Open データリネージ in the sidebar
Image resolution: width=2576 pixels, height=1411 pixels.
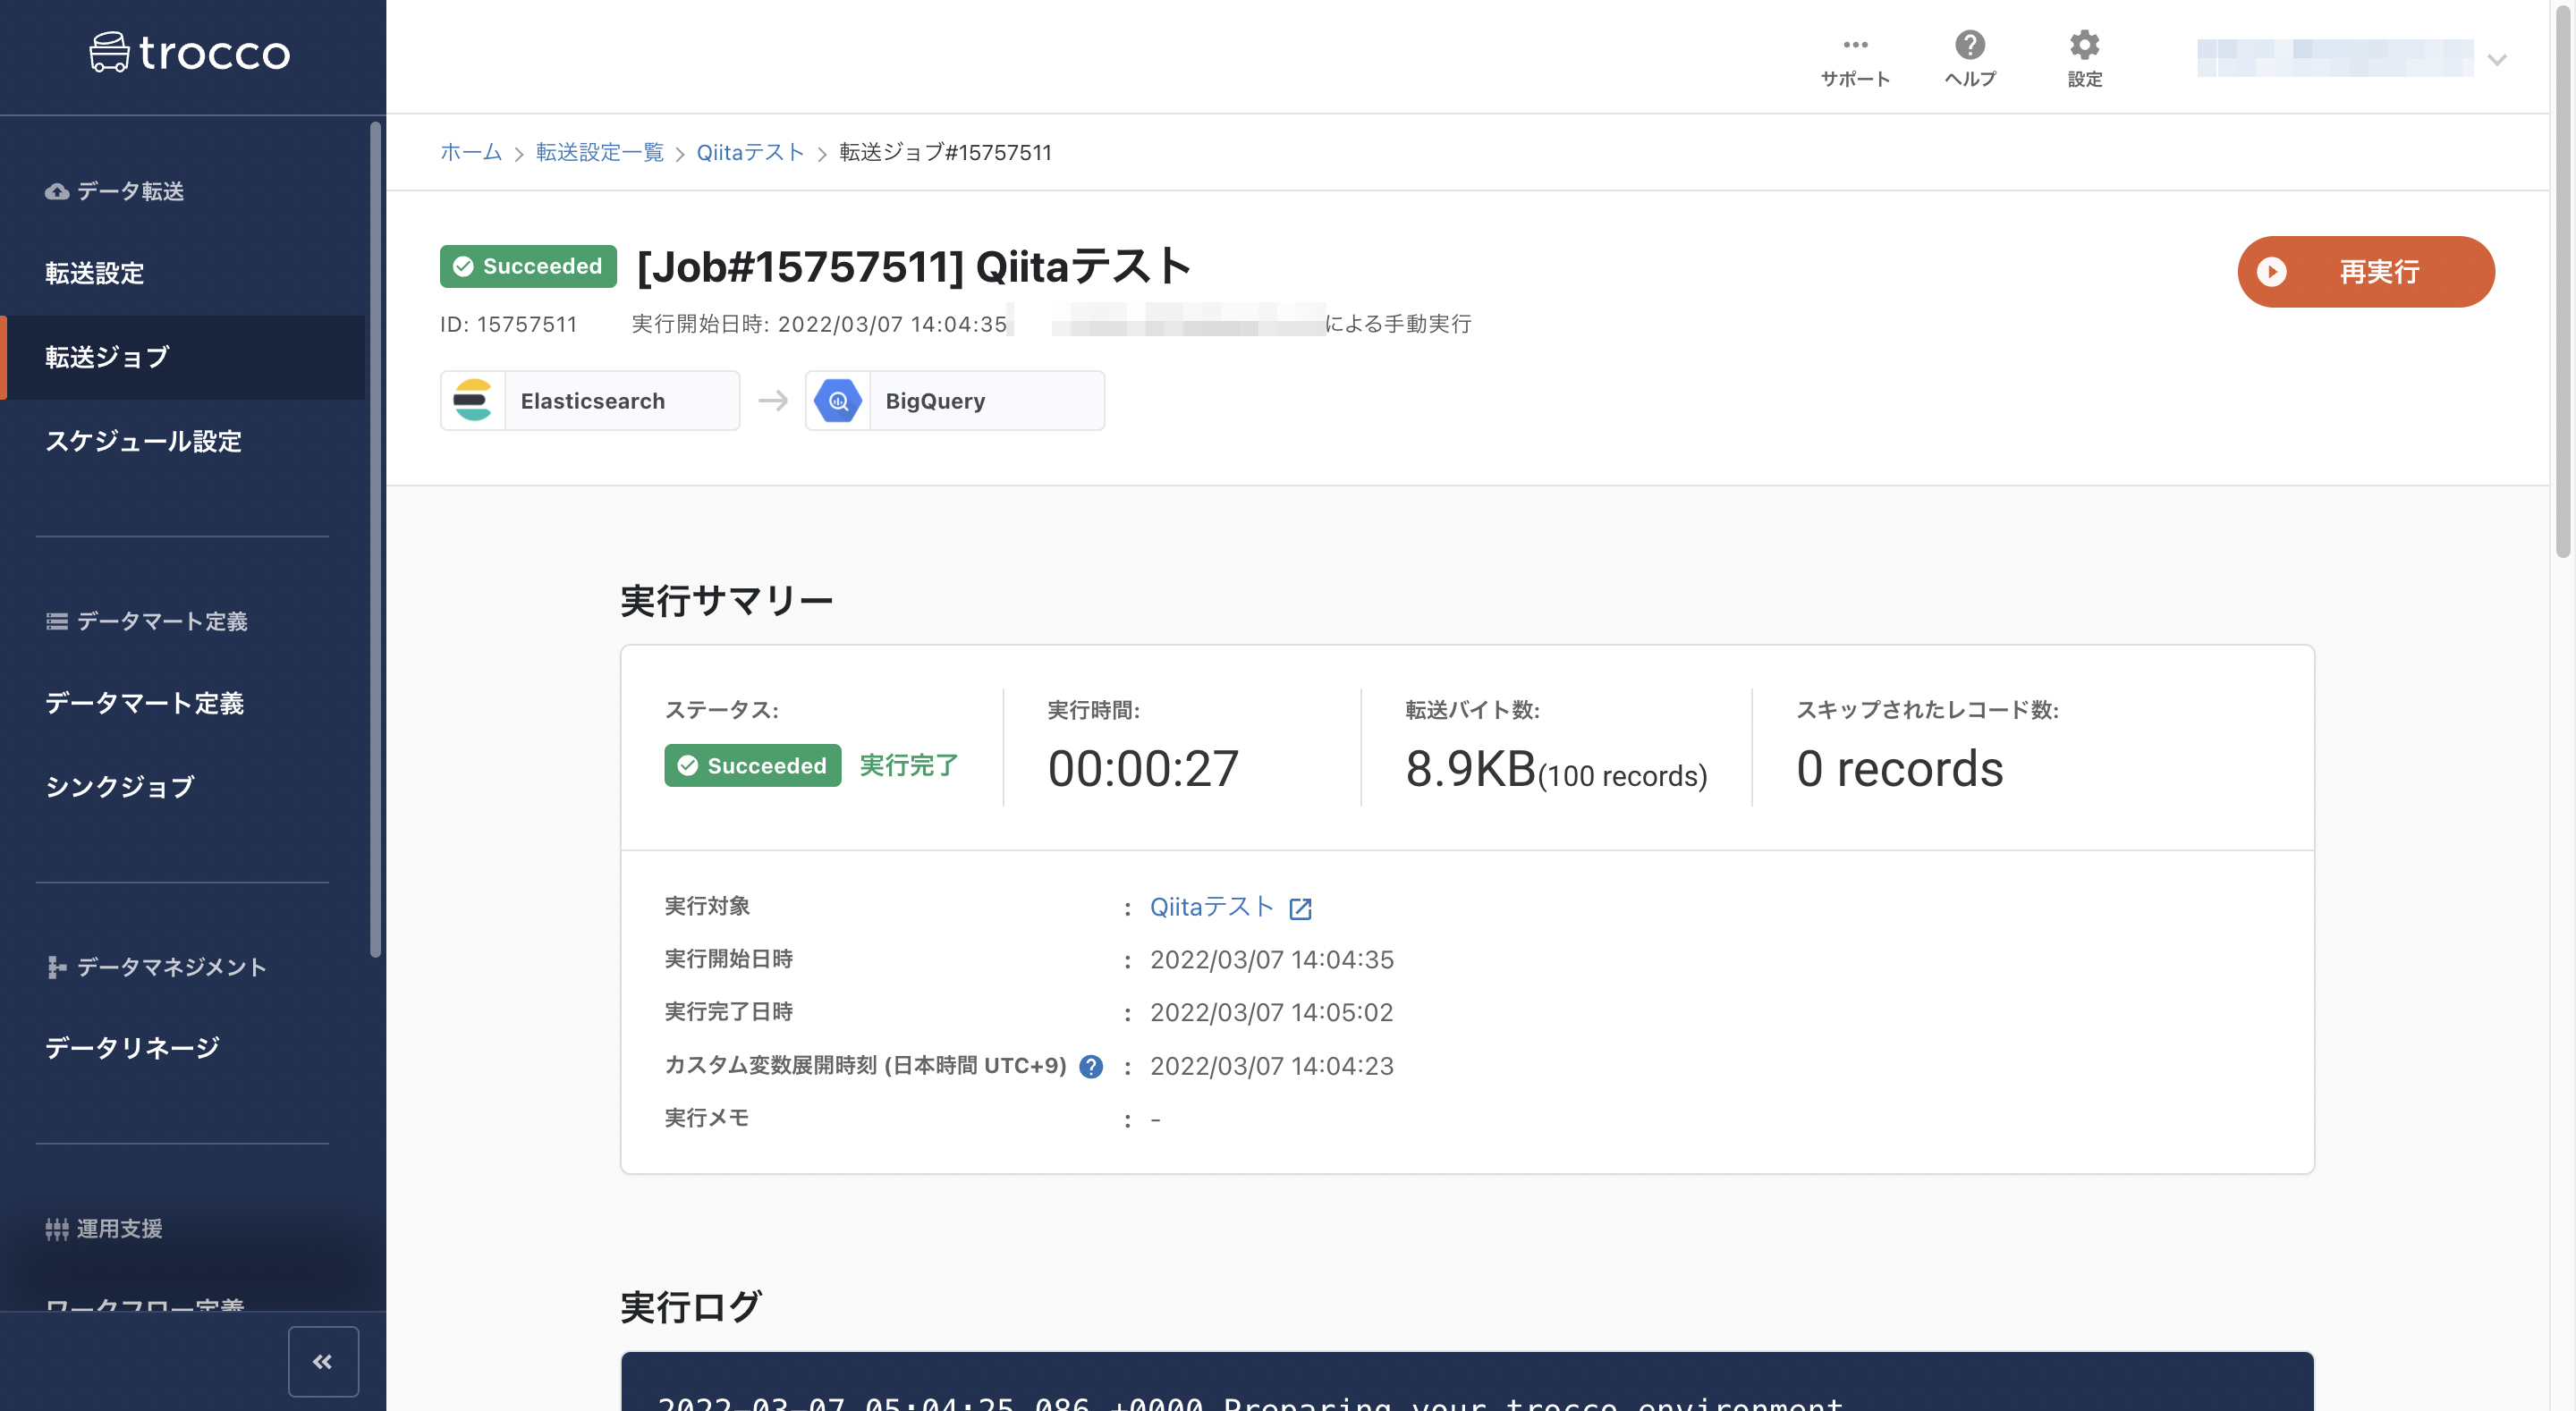[132, 1047]
